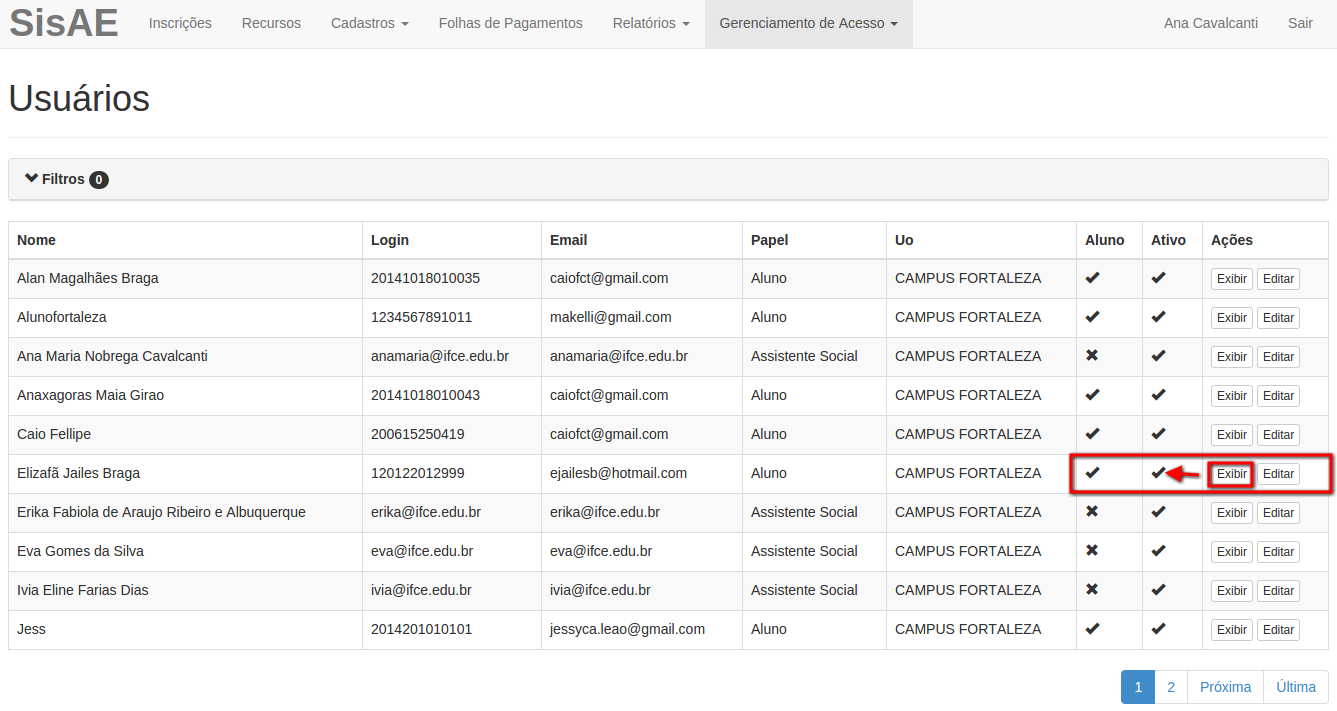
Task: Click Editar for Alunofortaleza
Action: pos(1278,318)
